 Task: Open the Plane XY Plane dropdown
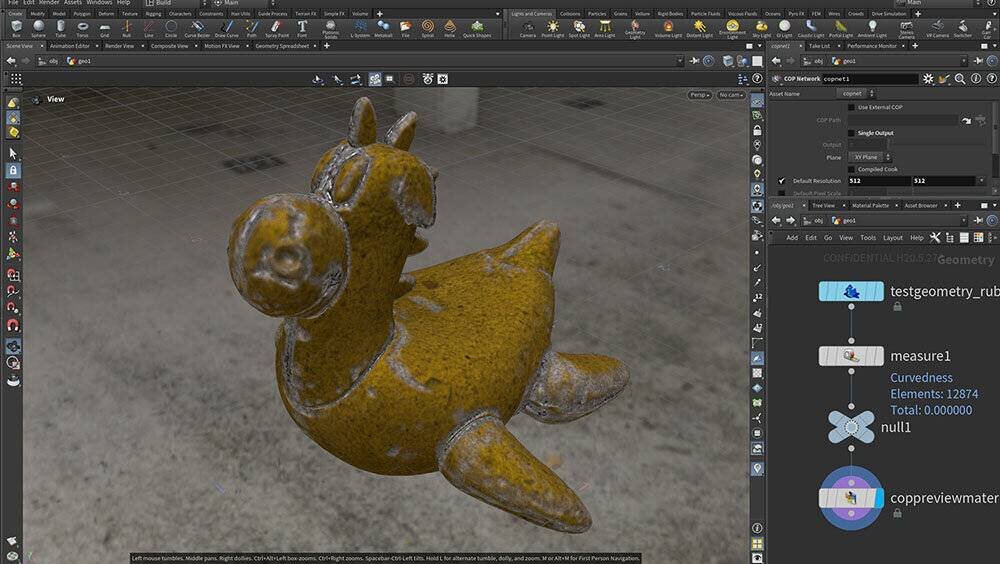pyautogui.click(x=870, y=157)
